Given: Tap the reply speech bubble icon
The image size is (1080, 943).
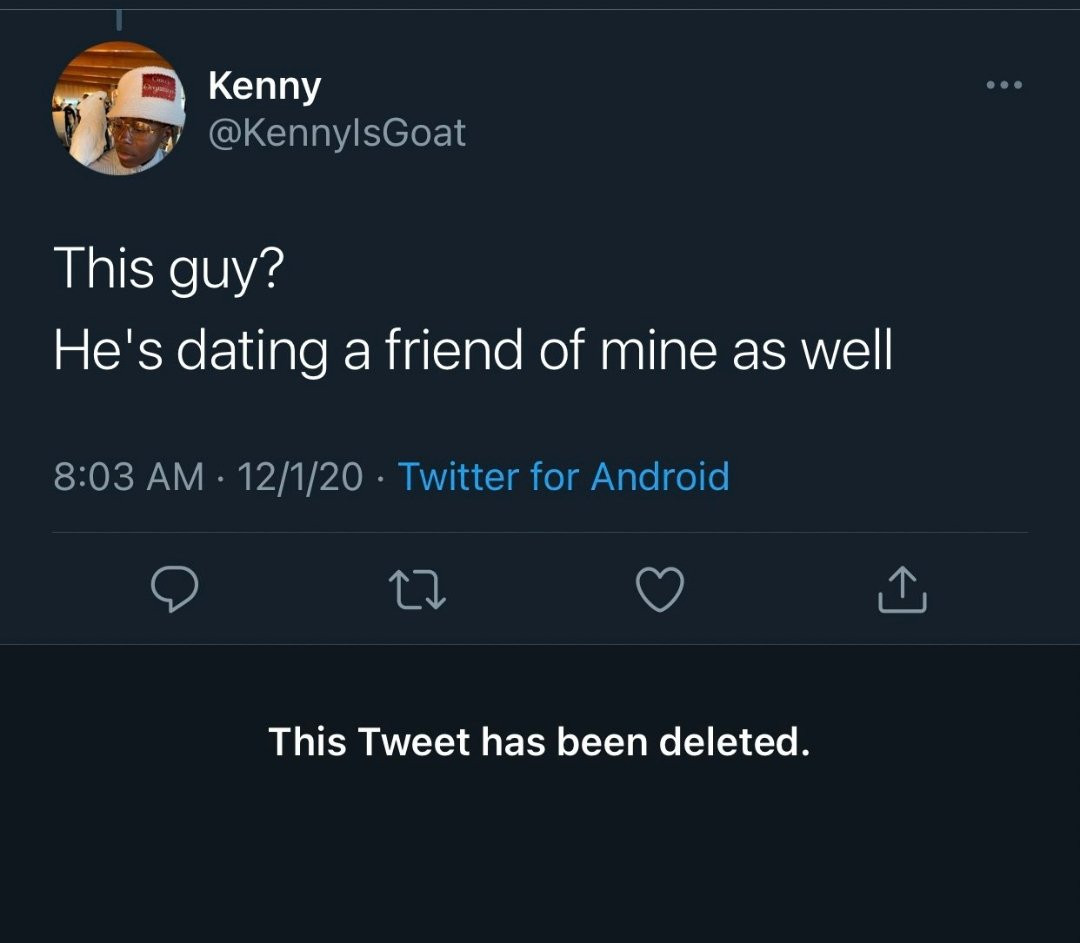Looking at the screenshot, I should coord(174,589).
